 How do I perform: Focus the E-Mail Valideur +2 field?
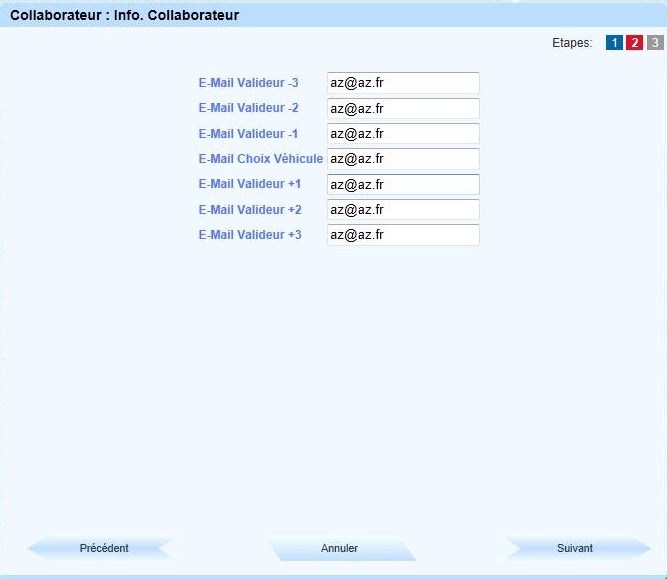point(403,210)
